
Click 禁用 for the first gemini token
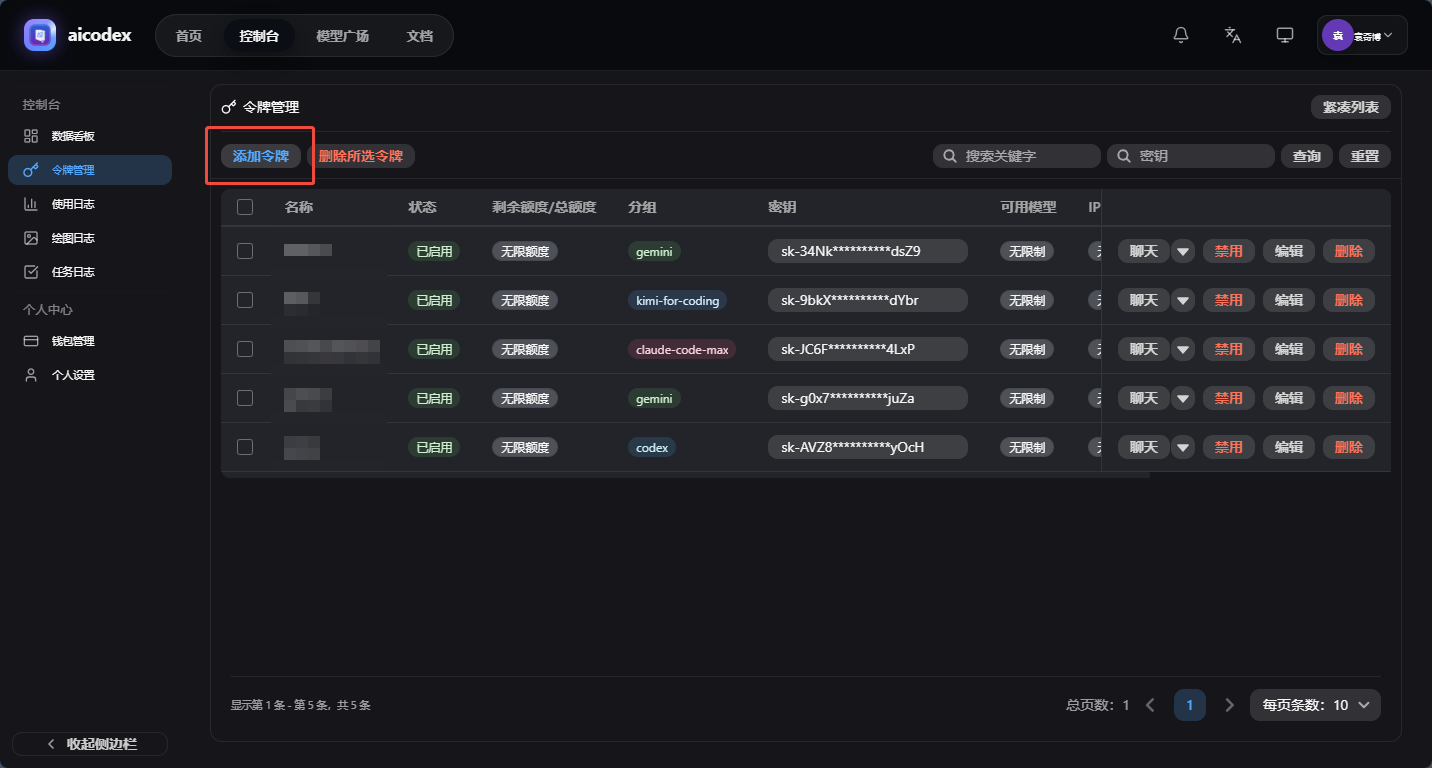pos(1228,251)
